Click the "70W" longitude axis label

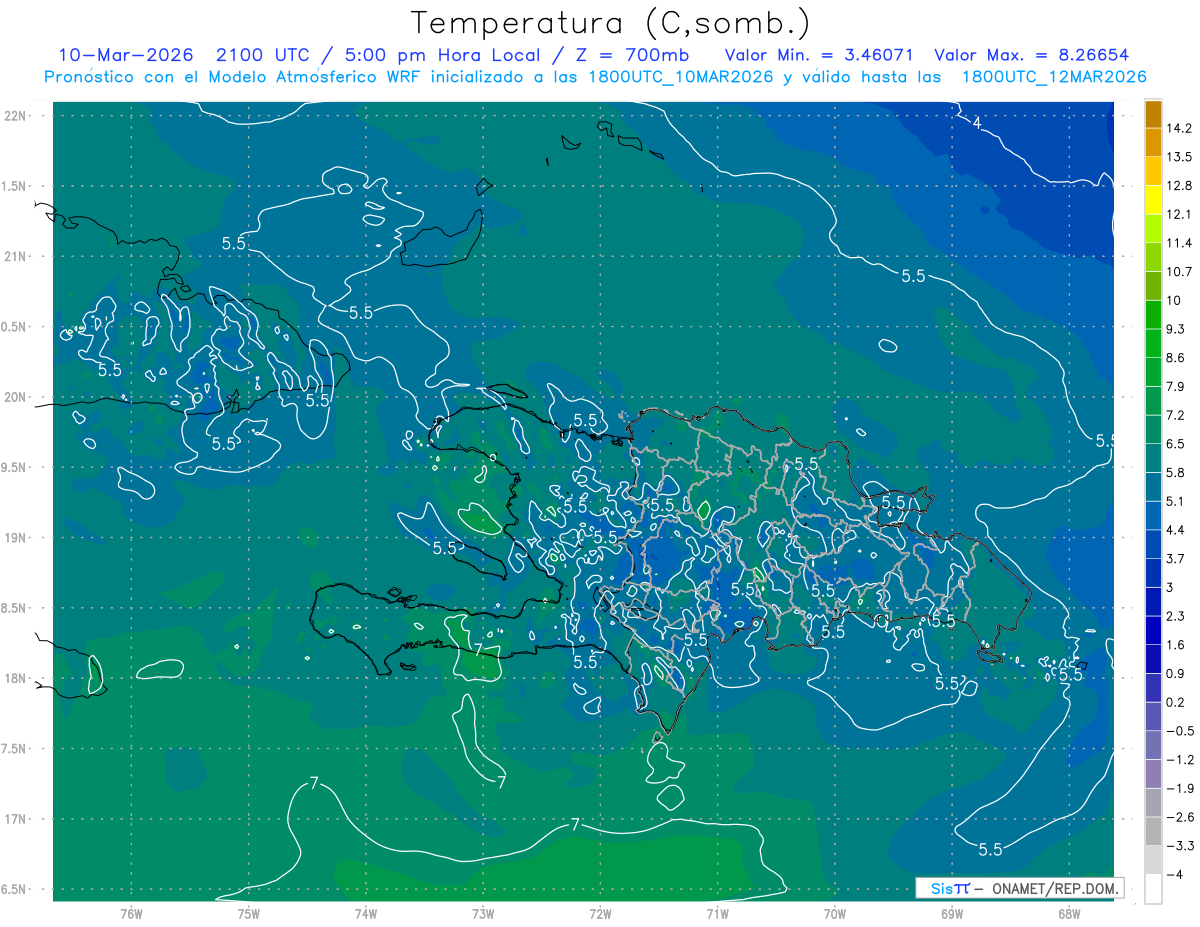click(x=835, y=913)
